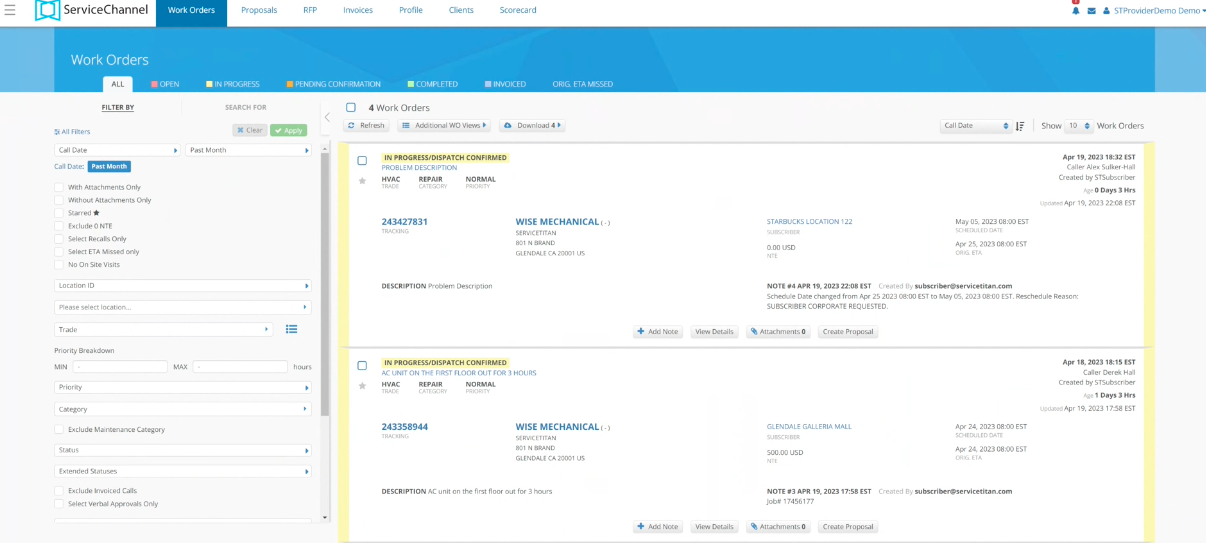Screen dimensions: 1206x543
Task: Select checkbox for order 243427831
Action: (x=362, y=160)
